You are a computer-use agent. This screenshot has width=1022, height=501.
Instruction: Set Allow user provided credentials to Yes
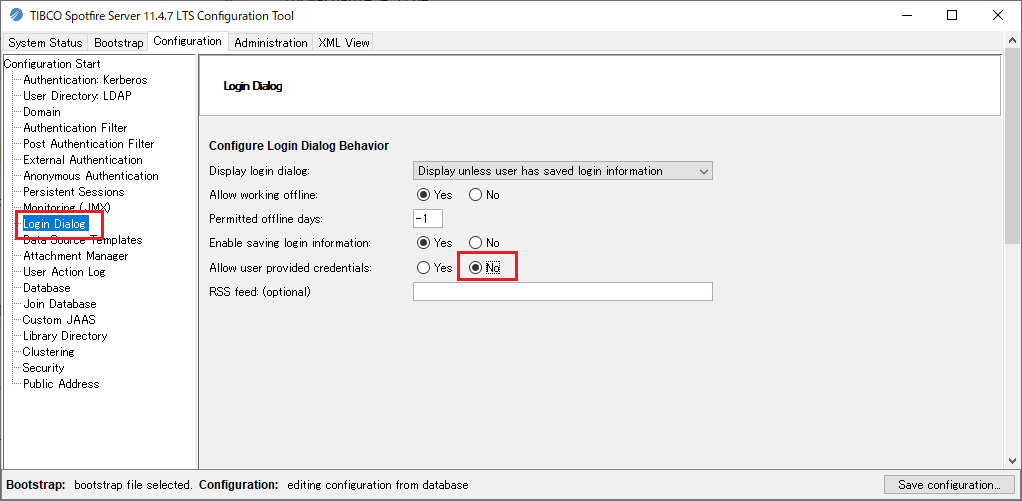424,267
